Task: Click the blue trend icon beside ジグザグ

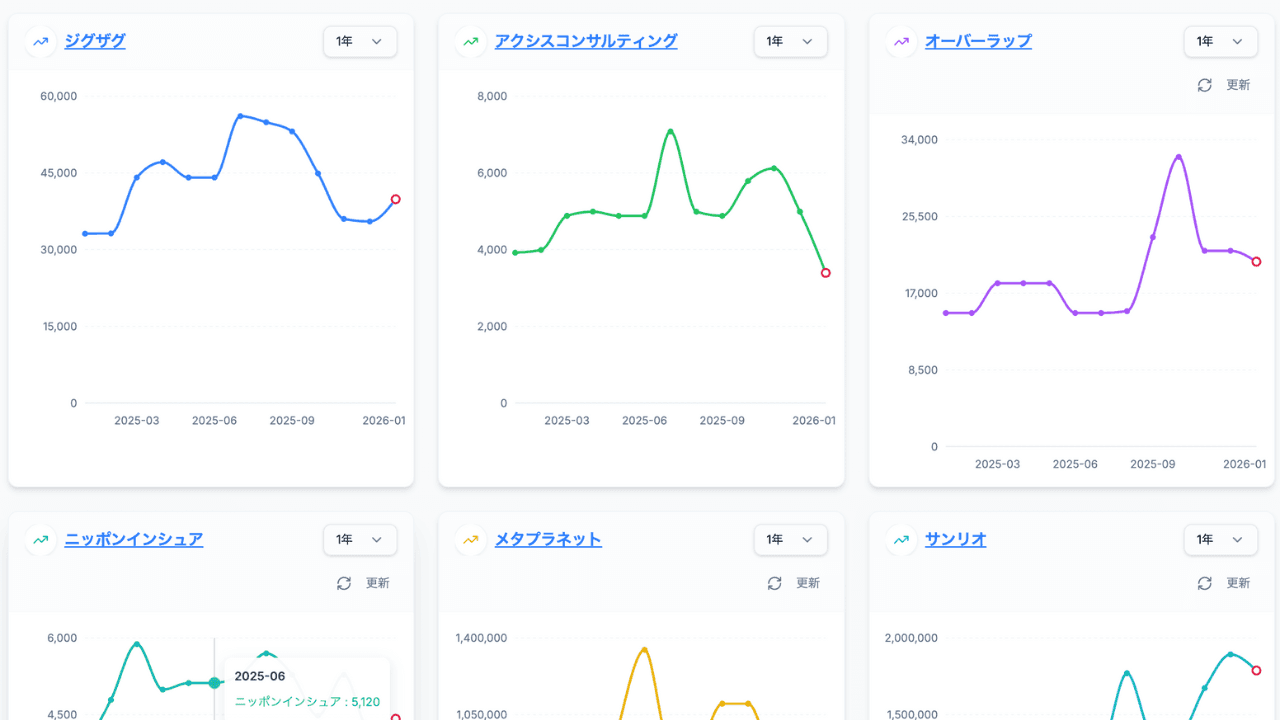Action: pyautogui.click(x=41, y=42)
